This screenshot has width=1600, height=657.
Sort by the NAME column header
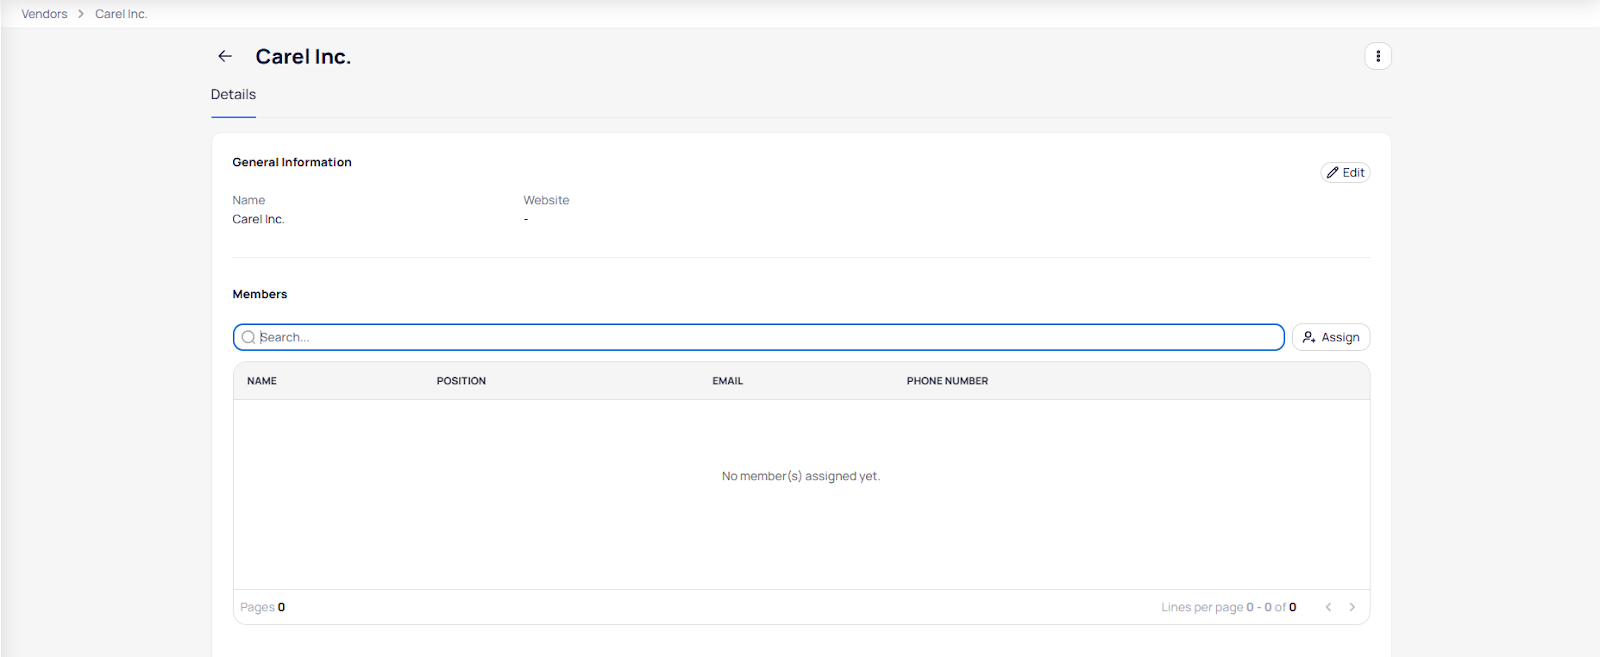[262, 381]
